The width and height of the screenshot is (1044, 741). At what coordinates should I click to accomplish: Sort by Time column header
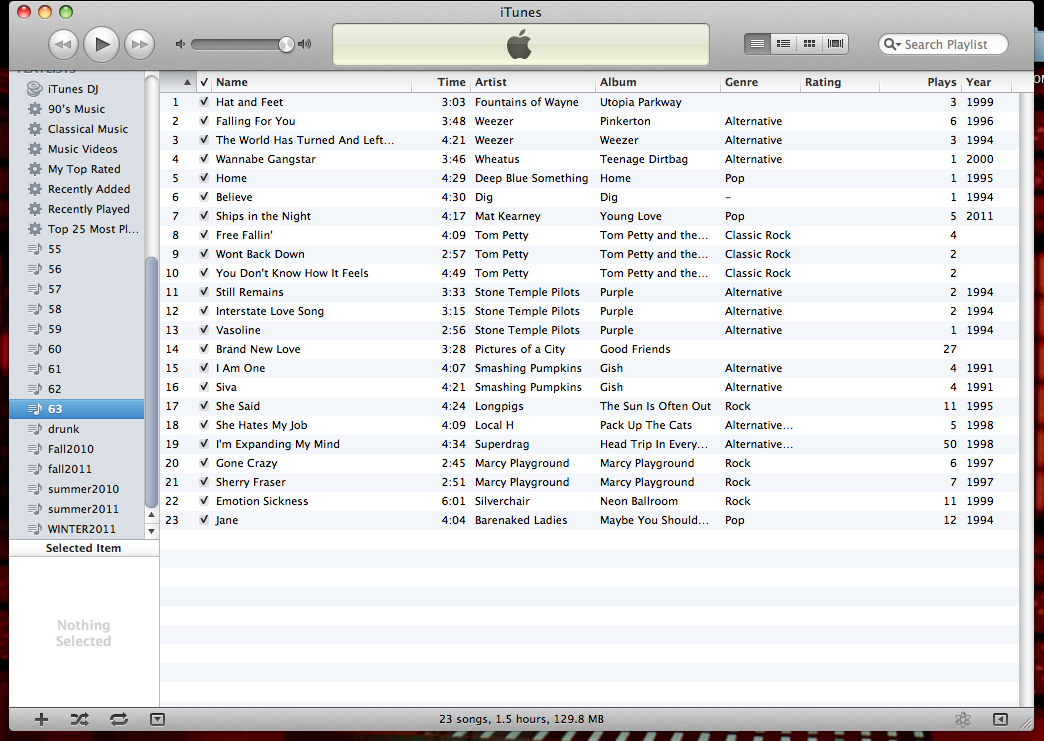click(x=441, y=82)
